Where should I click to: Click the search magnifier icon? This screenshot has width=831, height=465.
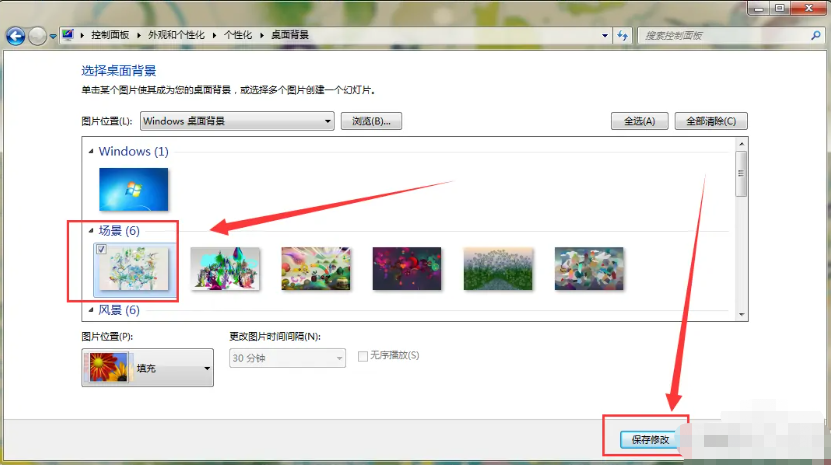point(816,36)
